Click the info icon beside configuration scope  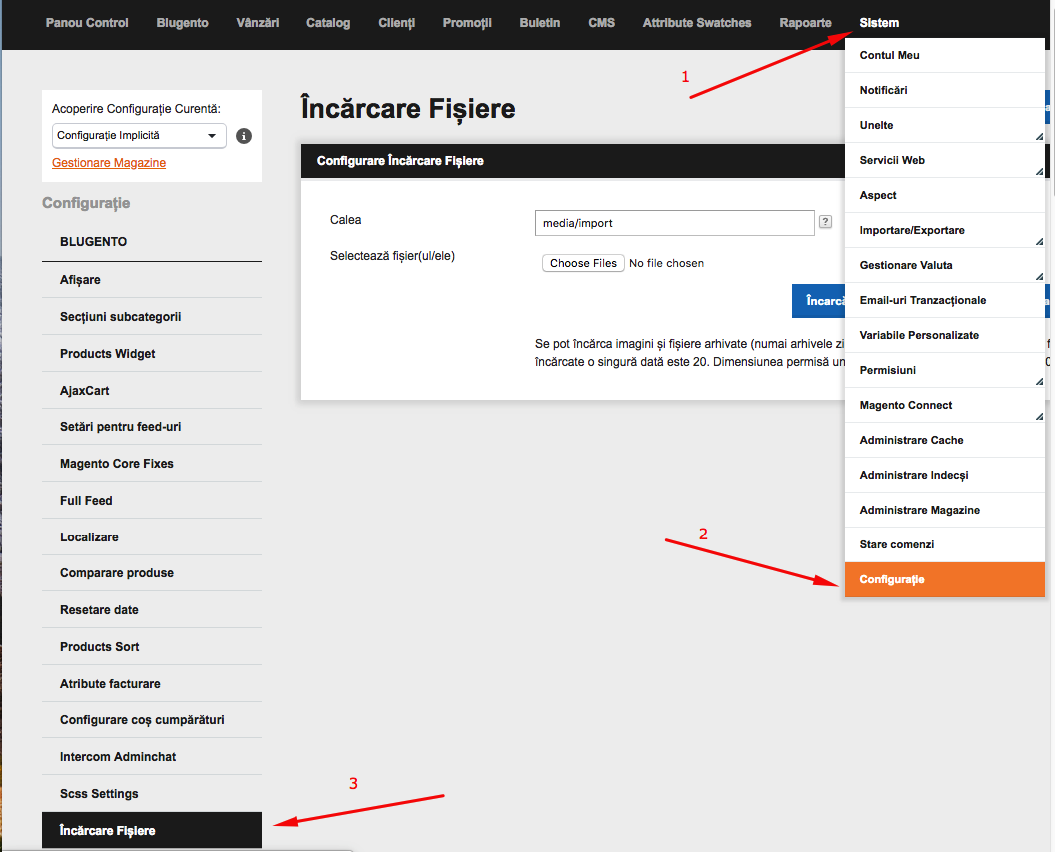click(x=244, y=136)
